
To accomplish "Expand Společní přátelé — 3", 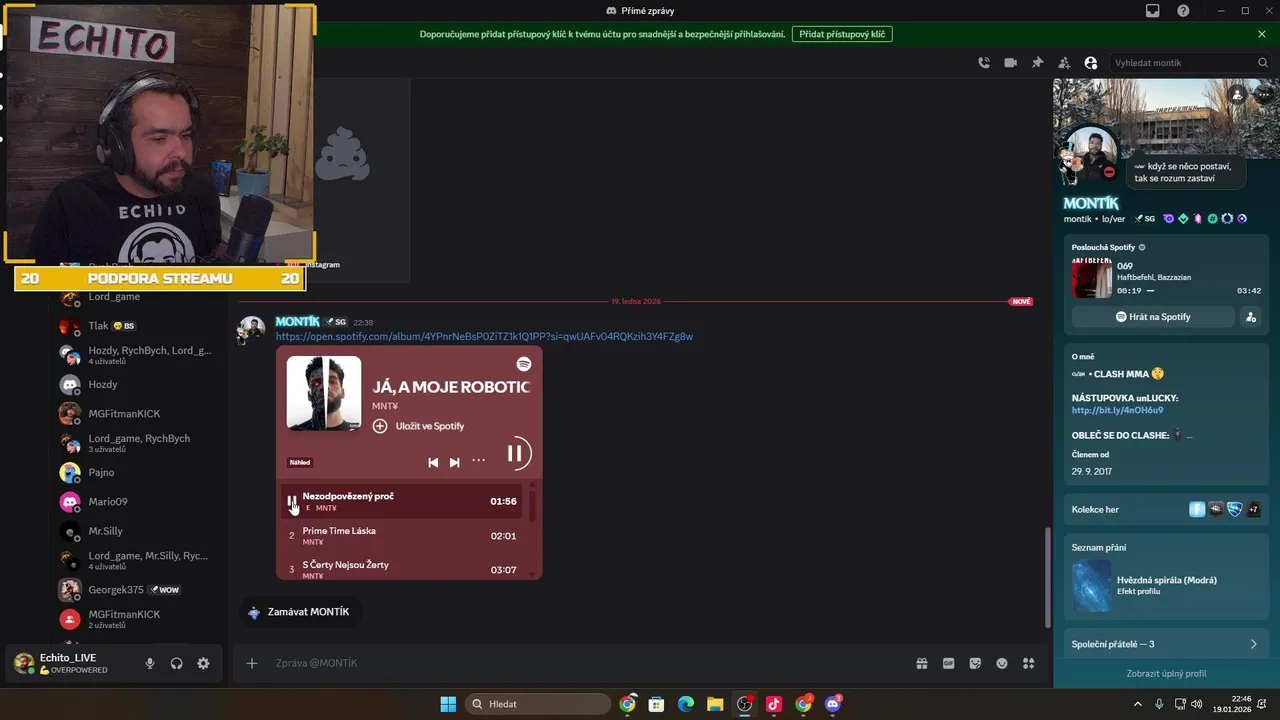I will point(1165,644).
